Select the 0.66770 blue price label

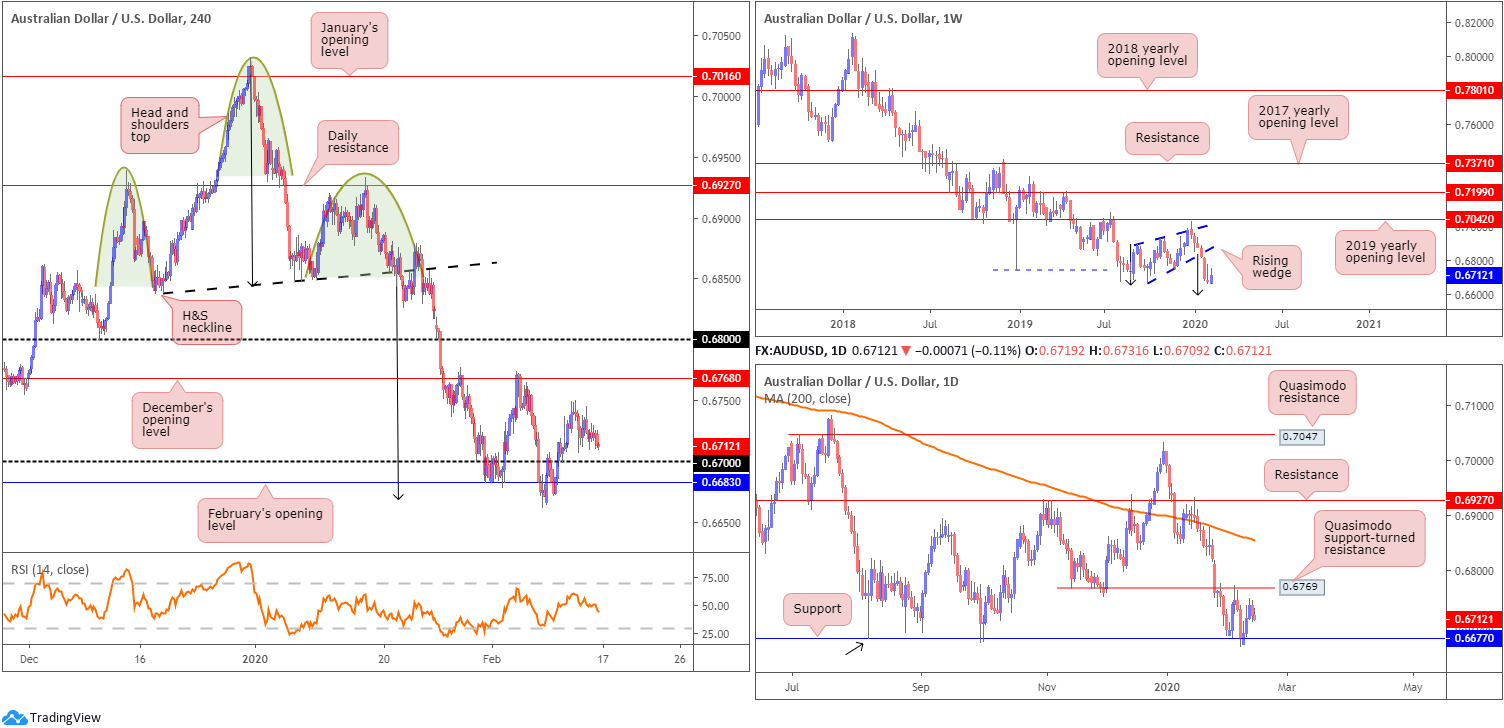pos(1473,638)
